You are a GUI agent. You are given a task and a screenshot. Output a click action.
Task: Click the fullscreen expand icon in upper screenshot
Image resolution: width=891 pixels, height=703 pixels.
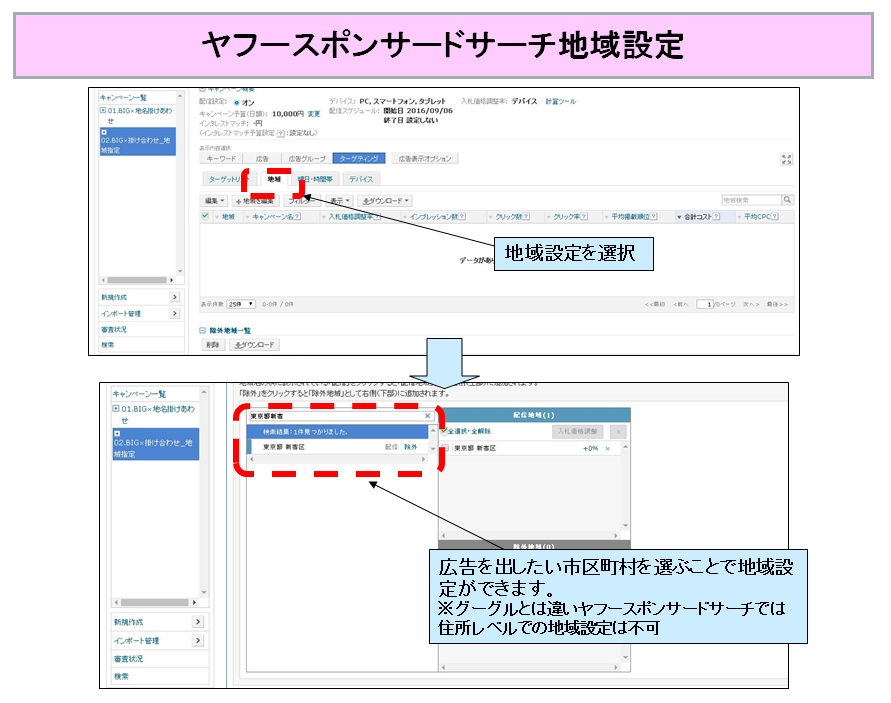point(786,159)
